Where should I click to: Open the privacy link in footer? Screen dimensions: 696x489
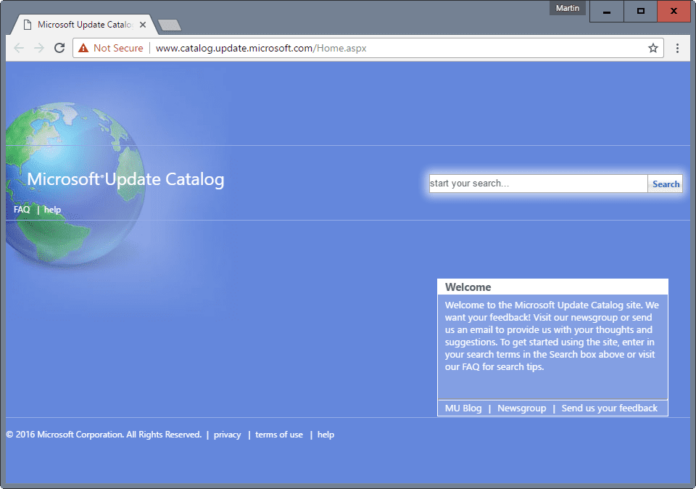coord(227,435)
